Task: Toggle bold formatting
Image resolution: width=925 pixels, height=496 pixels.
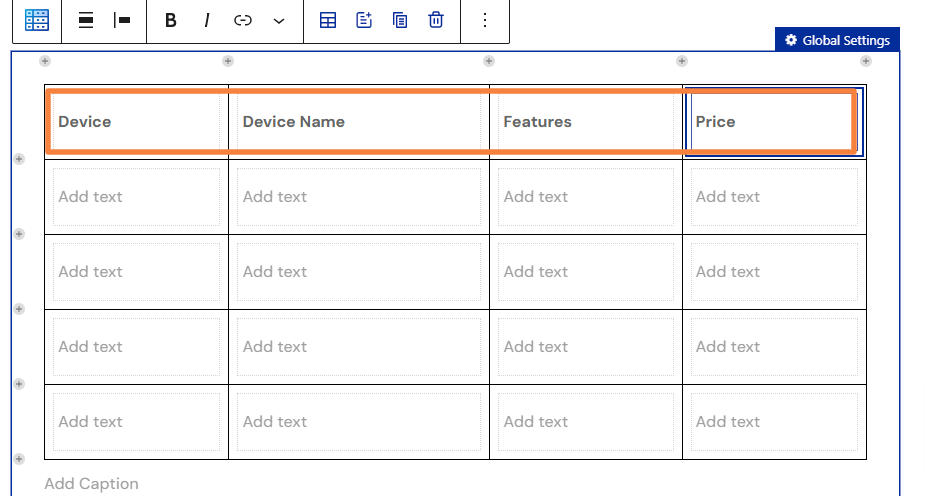Action: coord(170,21)
